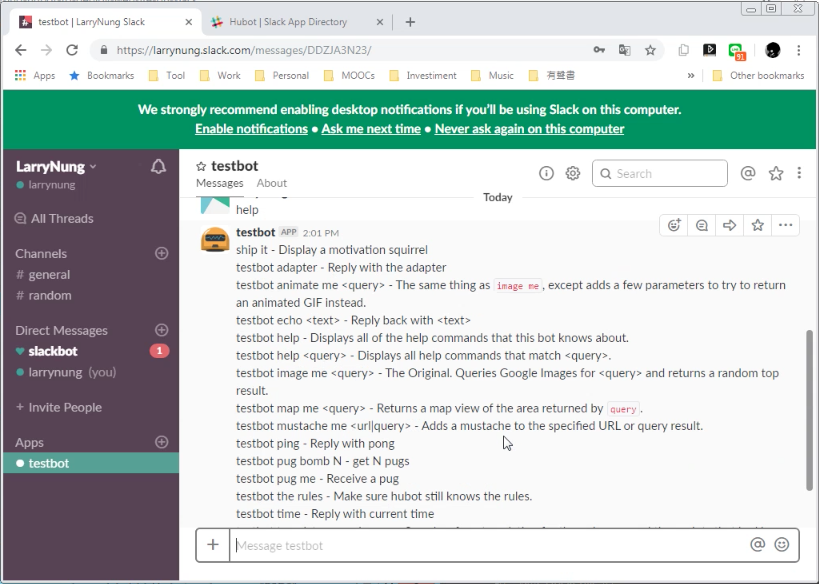This screenshot has height=584, width=819.
Task: Open Chrome's three-dot menu
Action: click(799, 50)
